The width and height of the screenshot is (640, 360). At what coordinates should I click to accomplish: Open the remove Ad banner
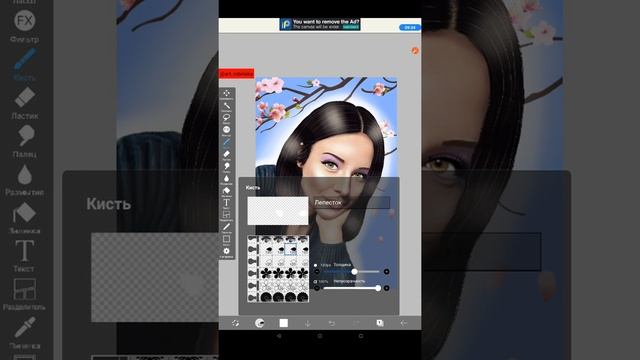click(320, 24)
